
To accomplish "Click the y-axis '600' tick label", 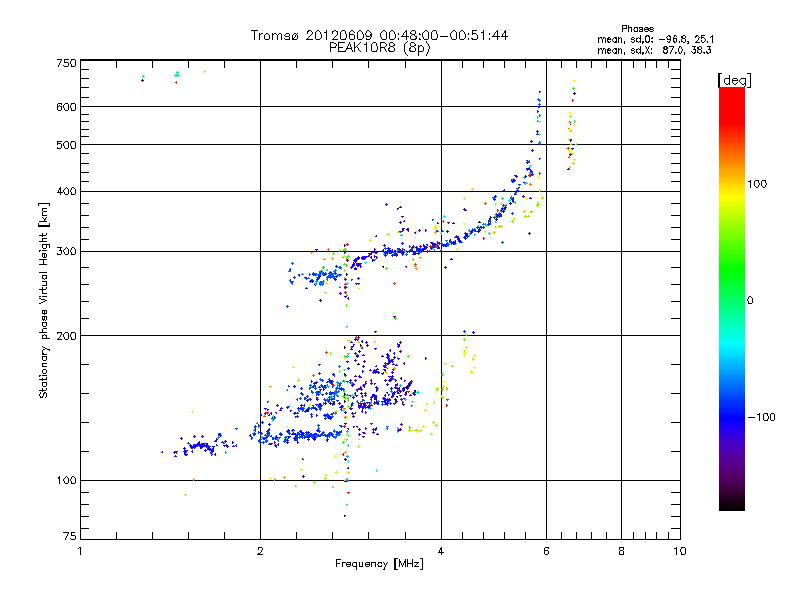I will click(x=66, y=107).
